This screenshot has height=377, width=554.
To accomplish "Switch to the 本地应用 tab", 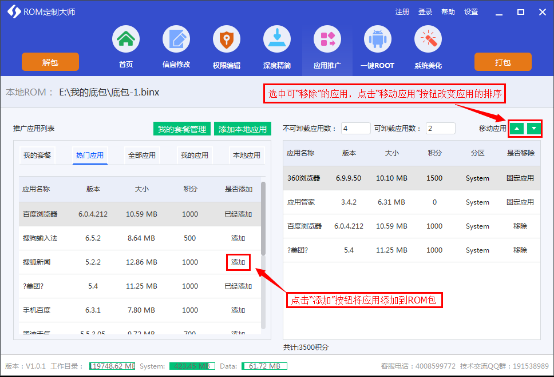I will point(247,155).
